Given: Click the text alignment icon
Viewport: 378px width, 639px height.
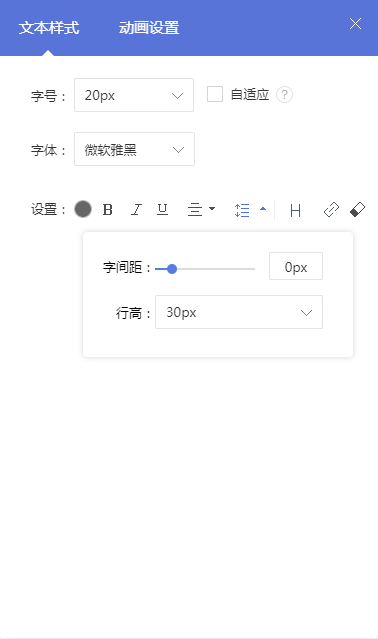Looking at the screenshot, I should 195,210.
